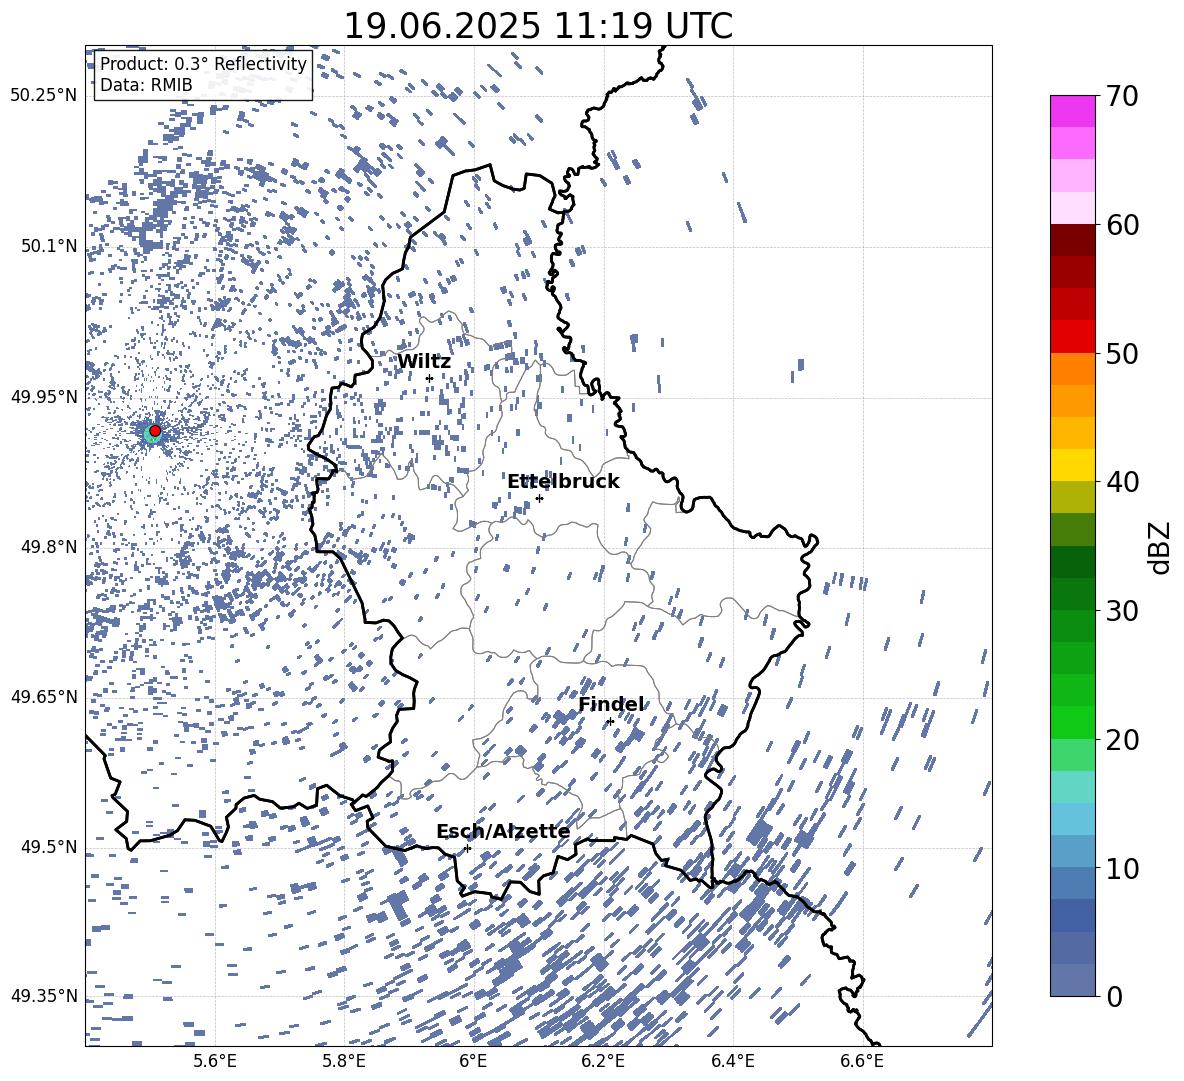Click the Esch/Alzette location cross marker
This screenshot has width=1184, height=1081.
click(467, 848)
